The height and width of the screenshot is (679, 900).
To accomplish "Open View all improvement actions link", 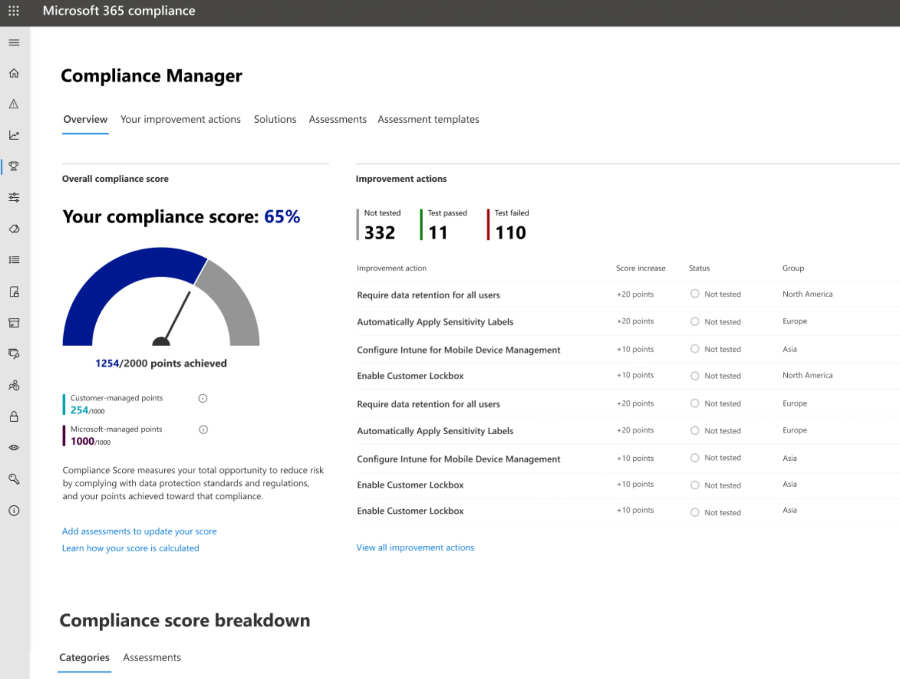I will (415, 547).
